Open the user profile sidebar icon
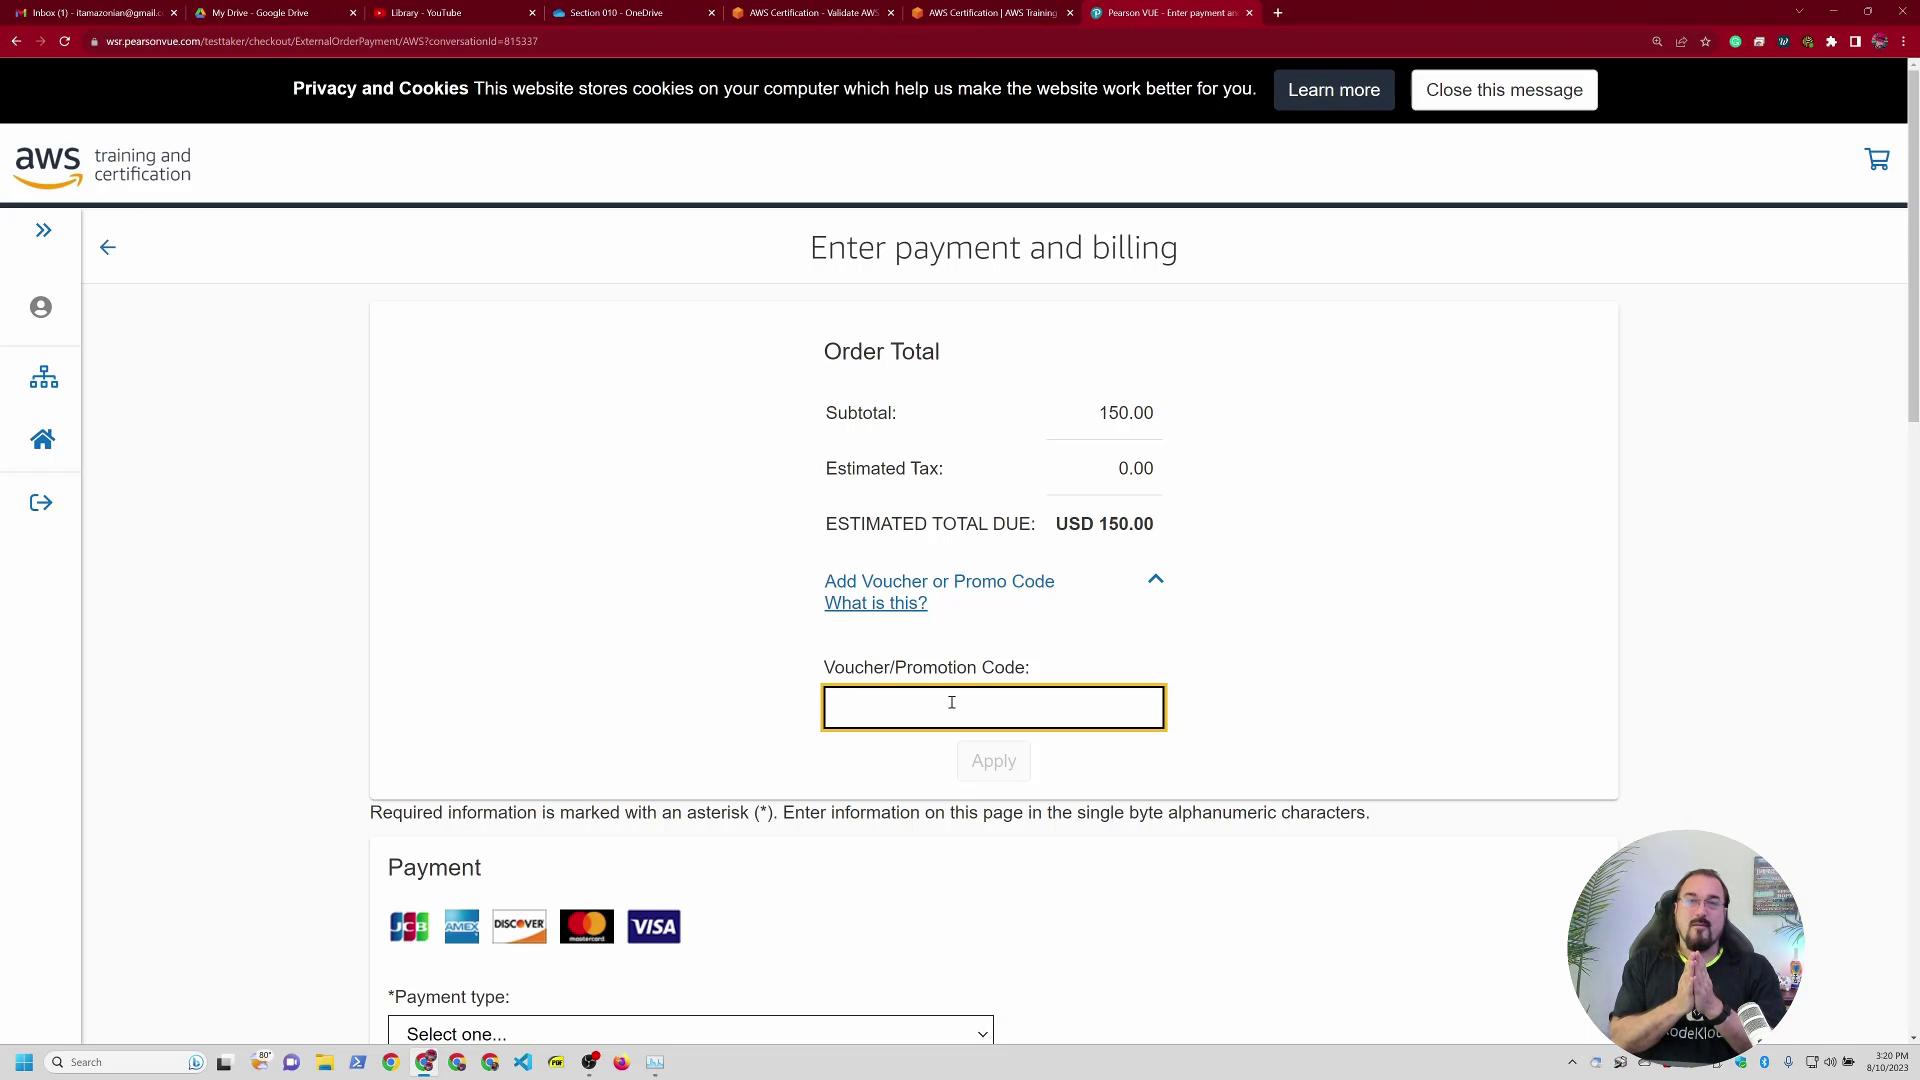The width and height of the screenshot is (1920, 1080). click(41, 307)
